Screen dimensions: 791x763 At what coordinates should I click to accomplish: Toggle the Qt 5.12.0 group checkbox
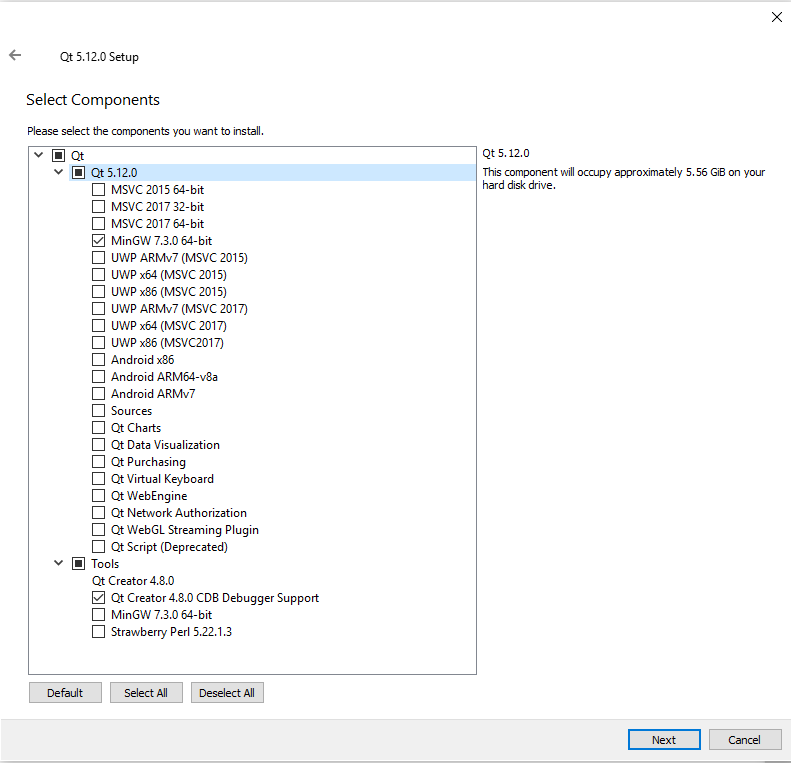pos(78,173)
